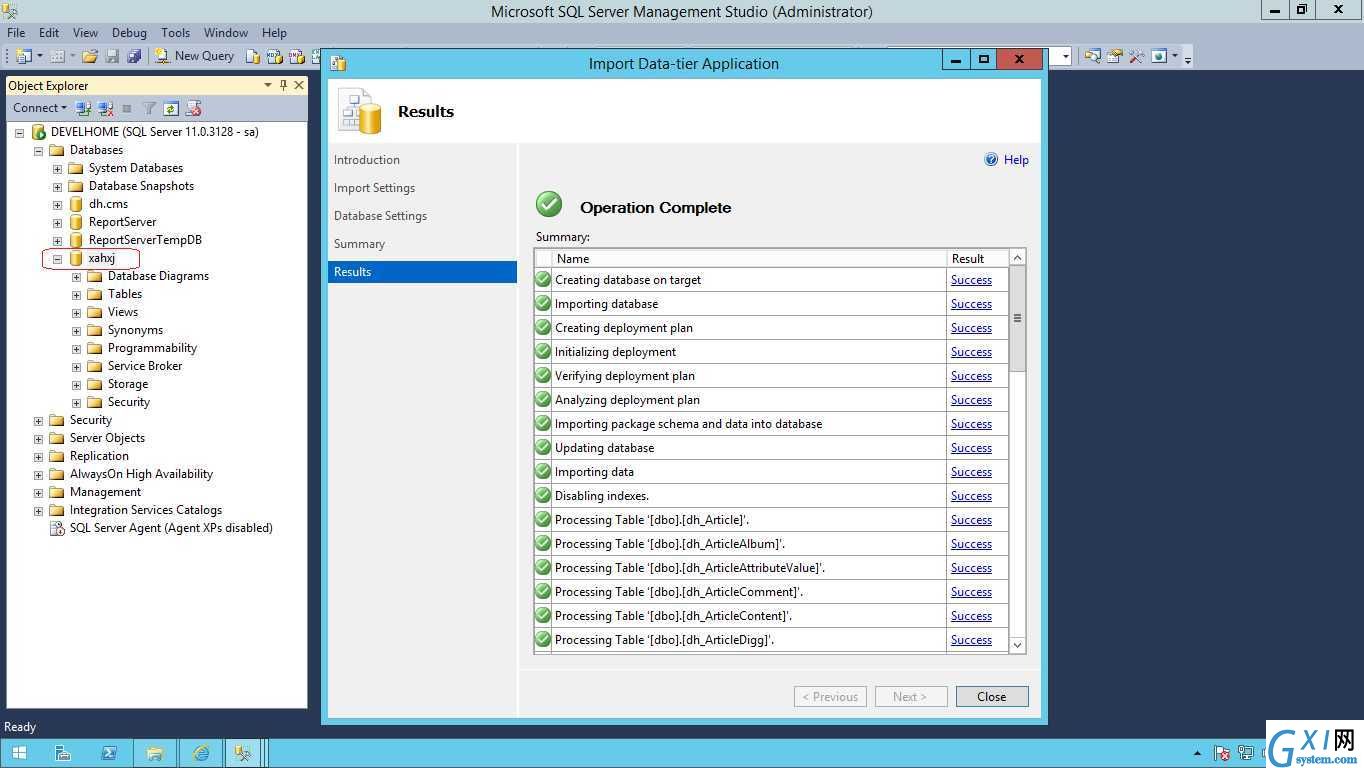Image resolution: width=1364 pixels, height=768 pixels.
Task: Open PowerShell from the taskbar
Action: point(109,753)
